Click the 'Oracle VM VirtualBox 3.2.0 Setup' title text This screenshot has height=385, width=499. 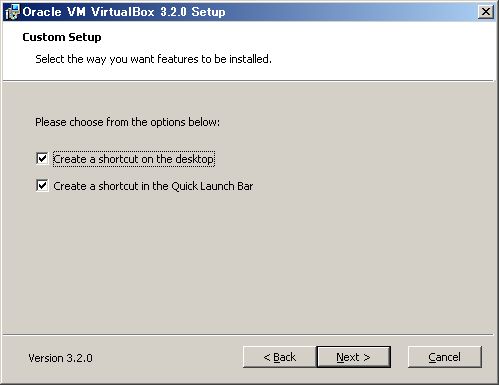click(x=124, y=12)
